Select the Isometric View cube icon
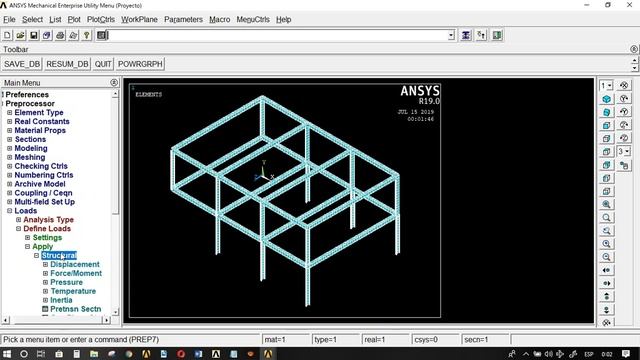Image resolution: width=640 pixels, height=360 pixels. click(607, 99)
